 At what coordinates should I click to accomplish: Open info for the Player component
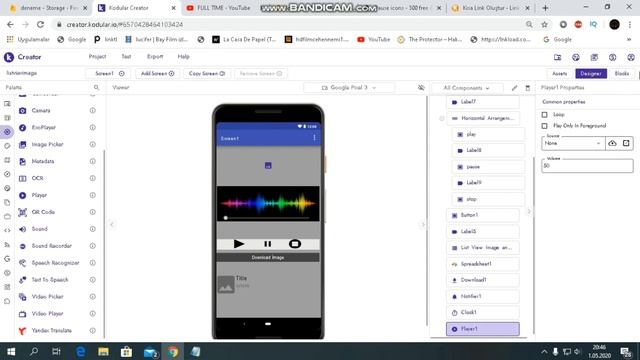coord(93,195)
